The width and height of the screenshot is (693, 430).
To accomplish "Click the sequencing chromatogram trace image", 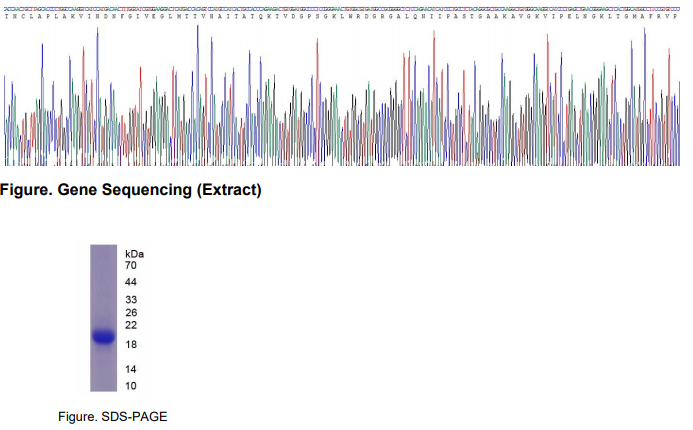I will click(342, 94).
